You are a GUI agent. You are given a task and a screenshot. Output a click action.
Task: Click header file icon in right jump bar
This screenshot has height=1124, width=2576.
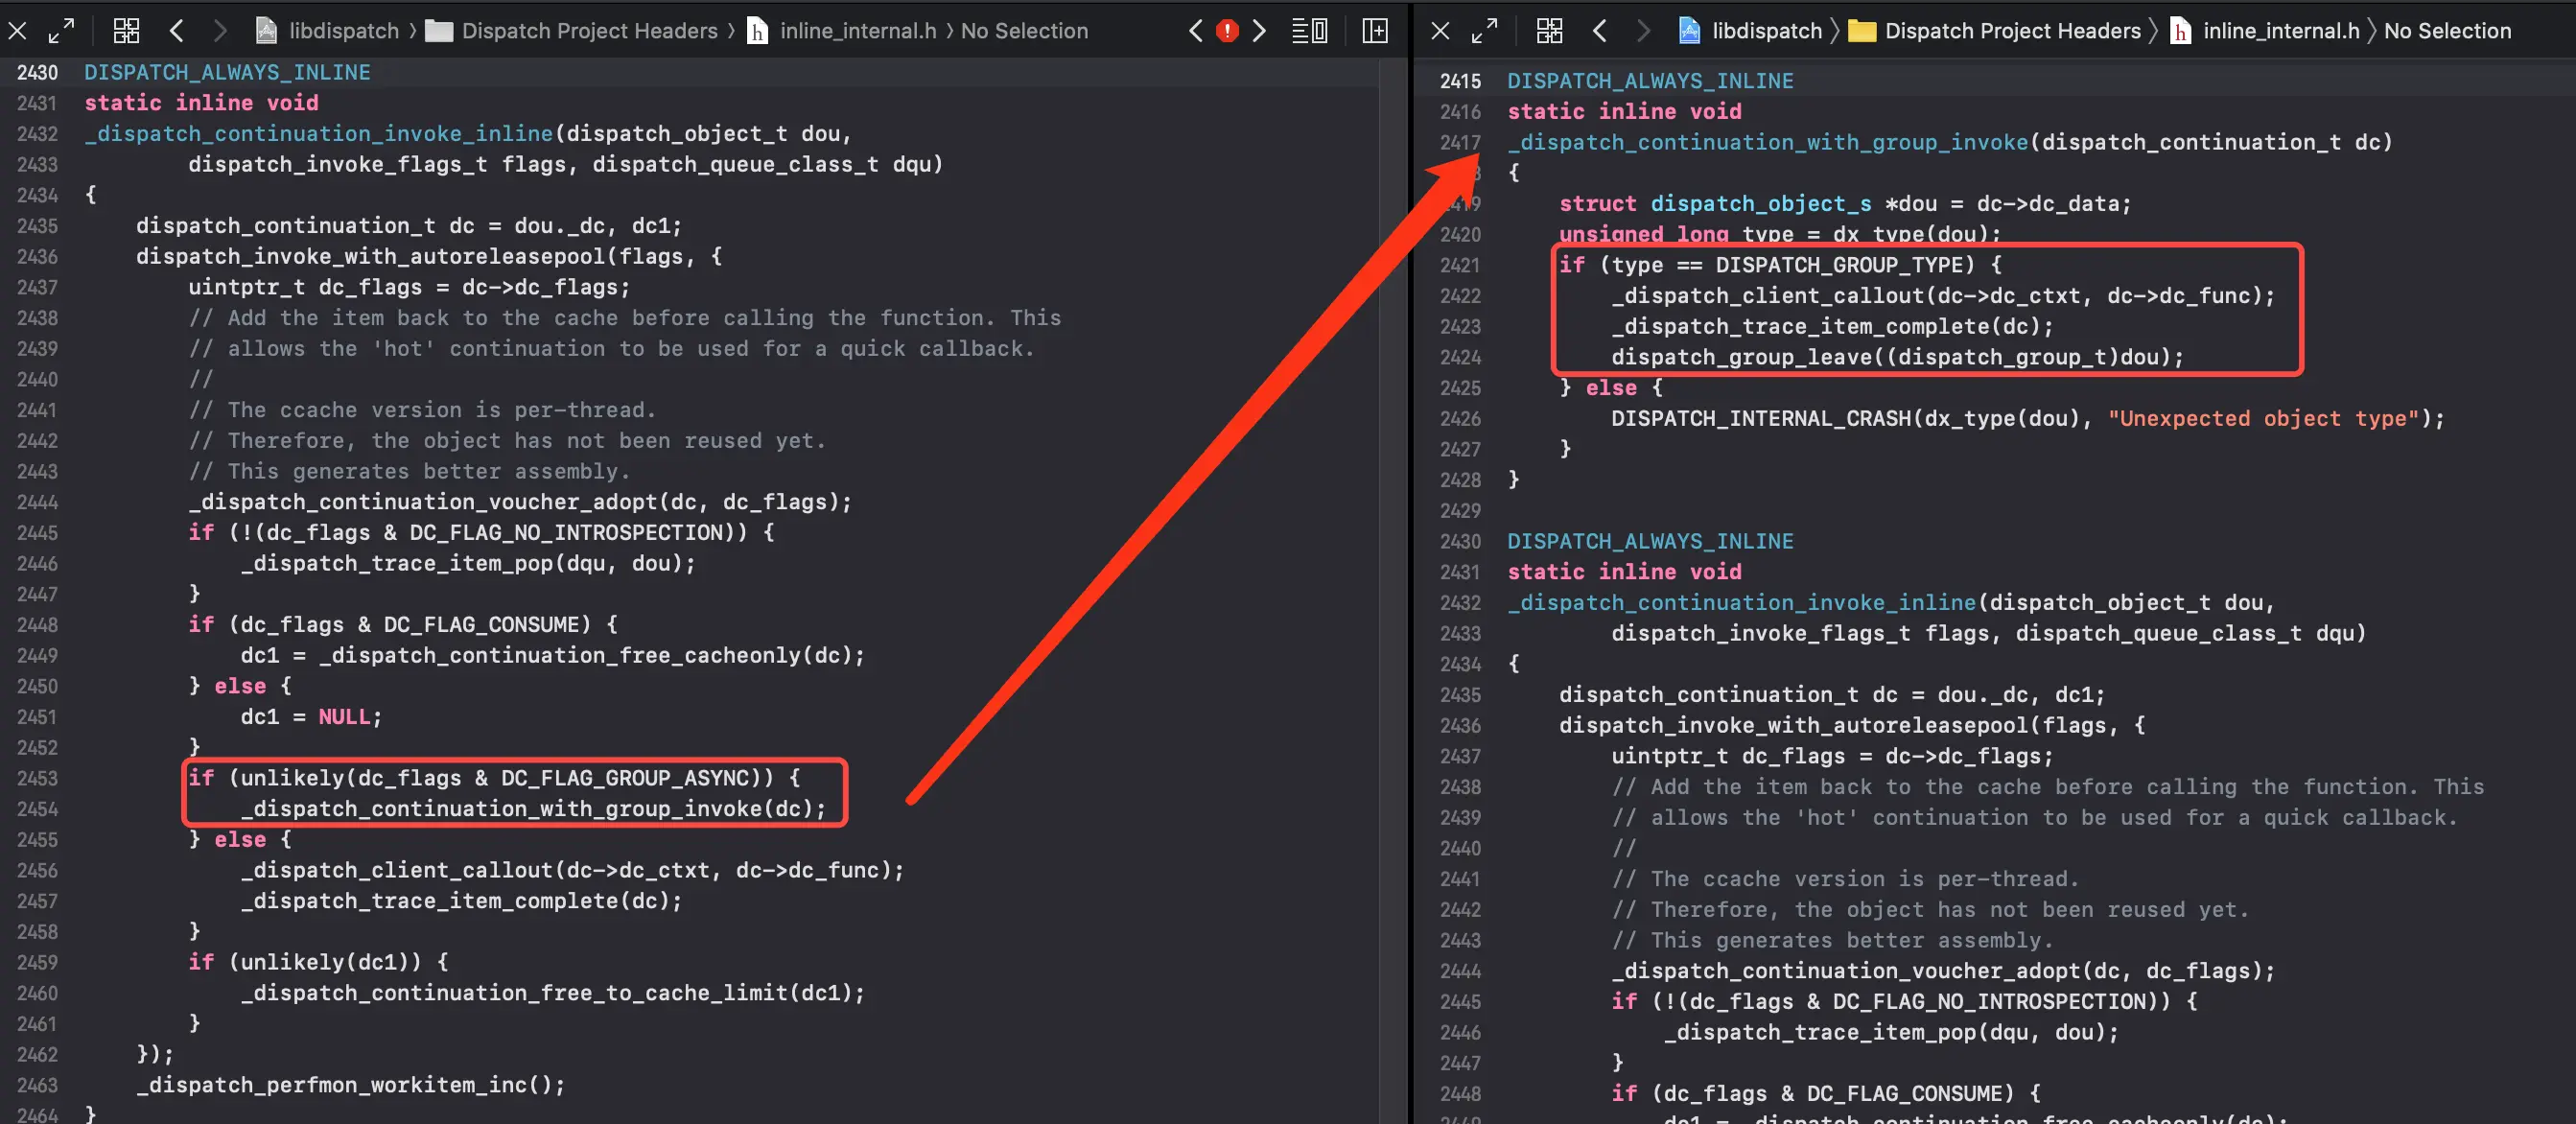[2181, 31]
